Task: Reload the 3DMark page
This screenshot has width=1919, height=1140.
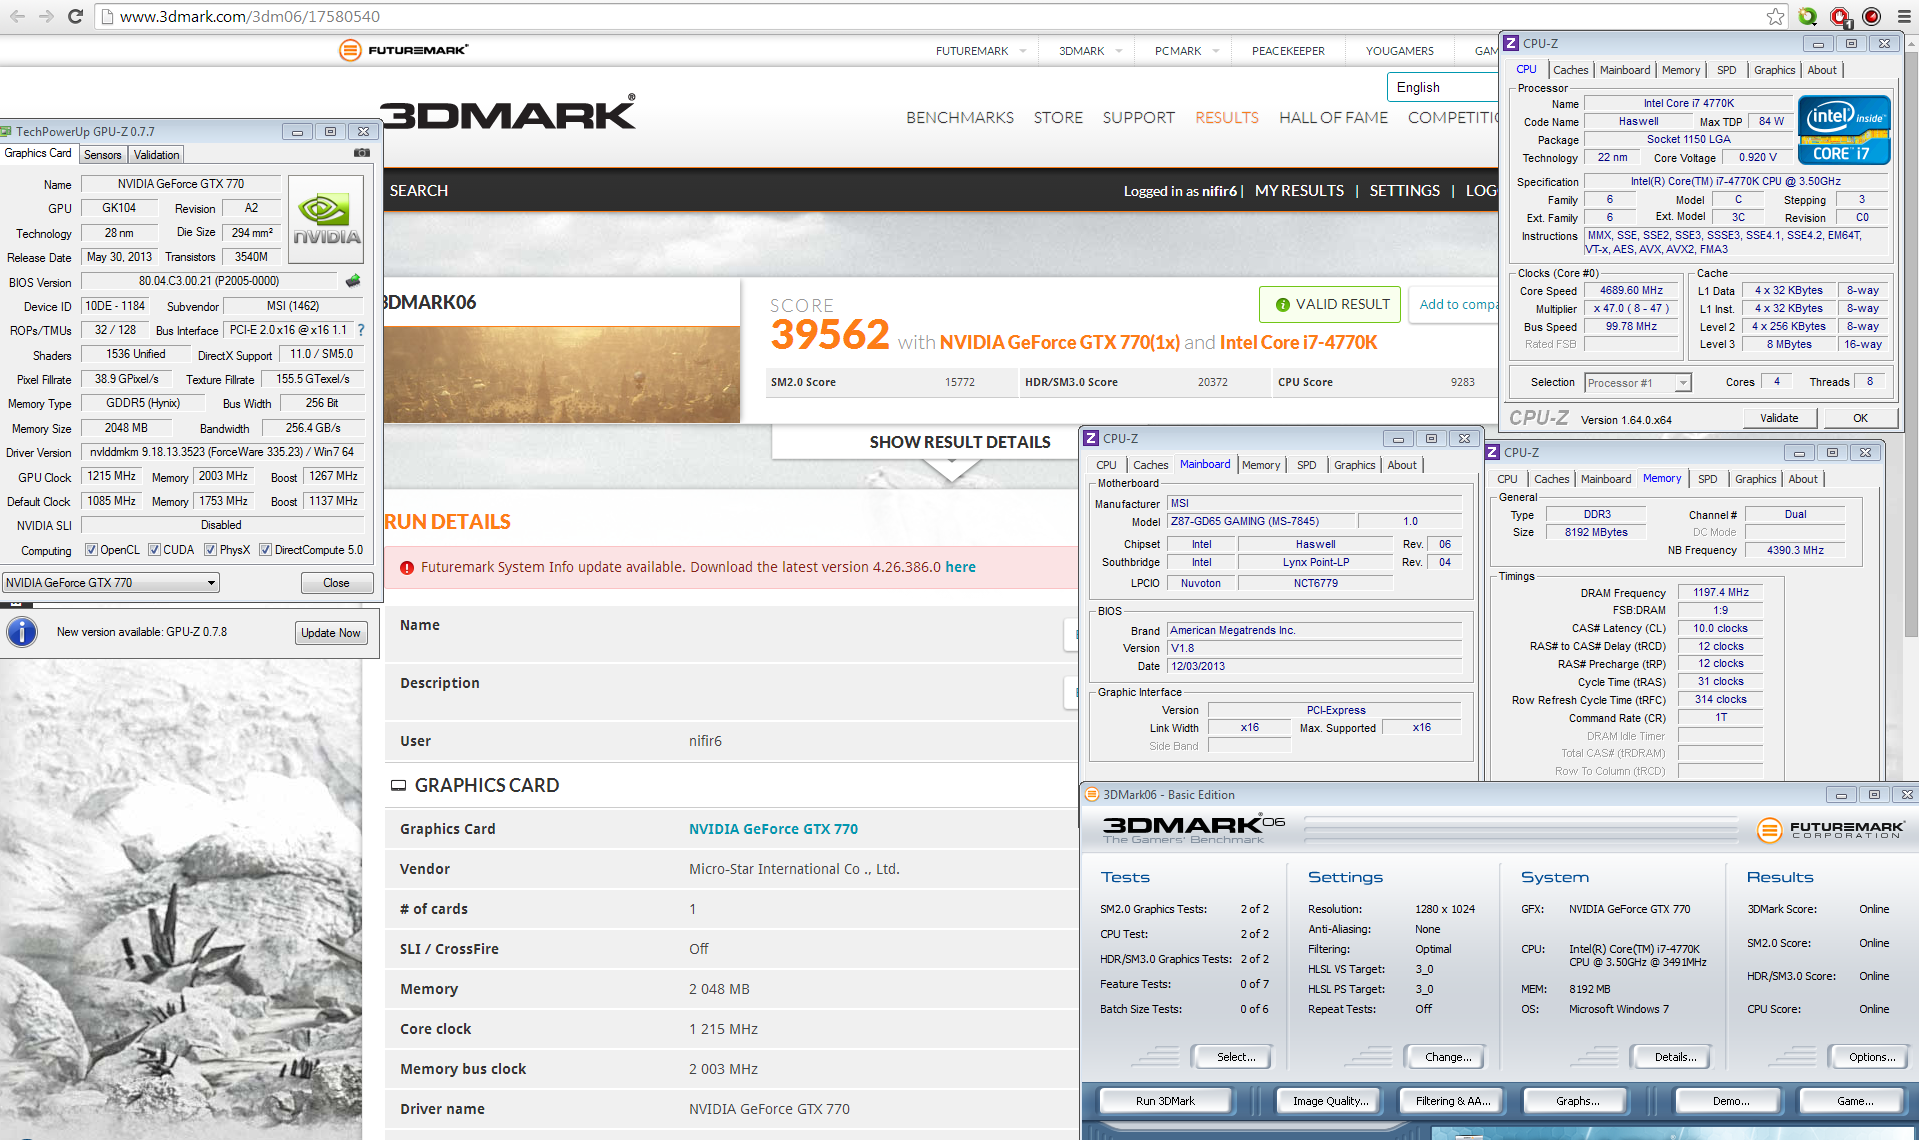Action: click(x=75, y=16)
